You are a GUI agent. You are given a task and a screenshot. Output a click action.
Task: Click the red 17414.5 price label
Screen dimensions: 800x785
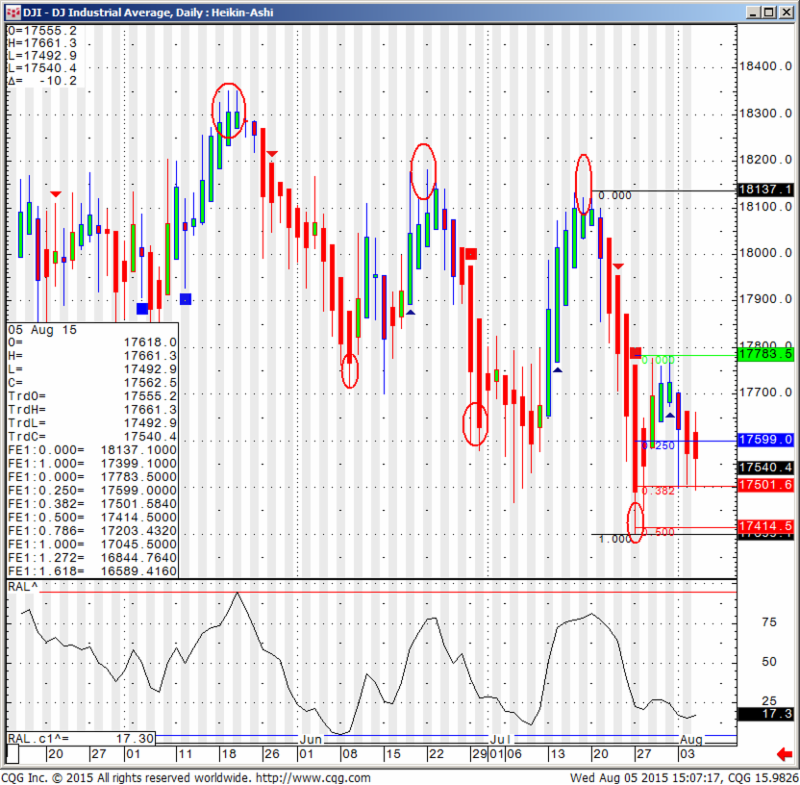point(765,525)
